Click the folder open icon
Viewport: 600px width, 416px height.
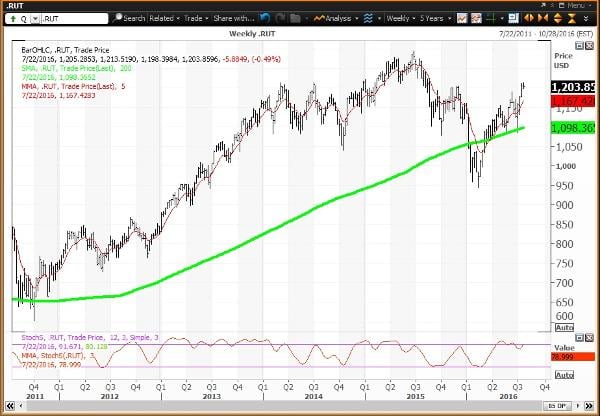295,18
